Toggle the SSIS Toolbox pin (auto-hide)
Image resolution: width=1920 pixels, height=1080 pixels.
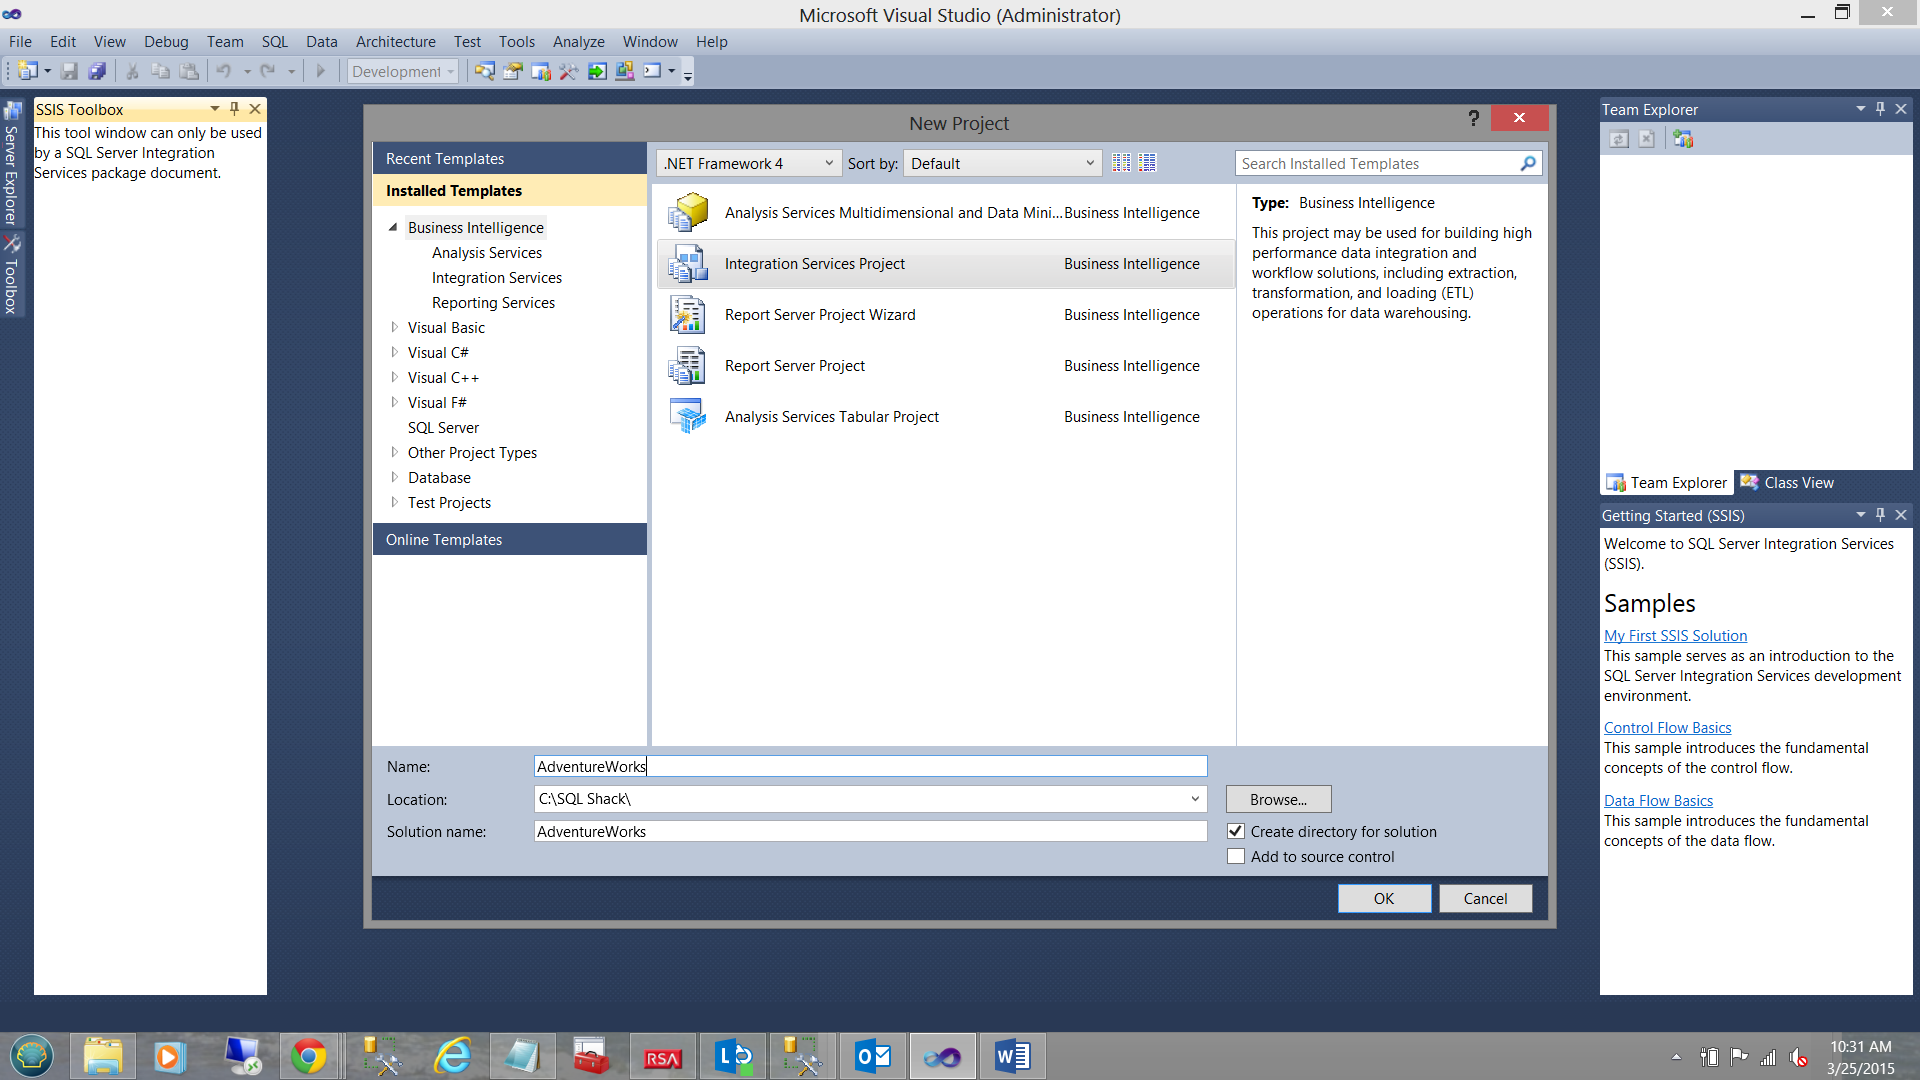(x=234, y=109)
